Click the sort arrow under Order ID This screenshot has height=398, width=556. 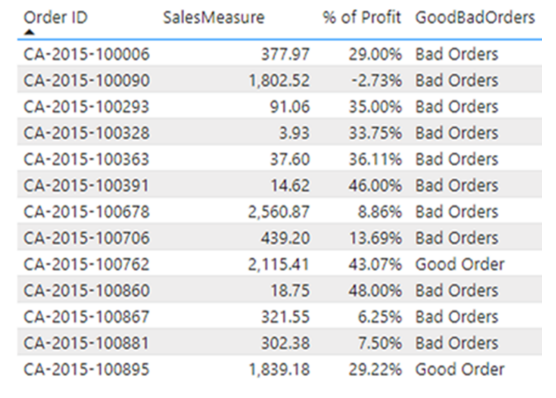(30, 32)
